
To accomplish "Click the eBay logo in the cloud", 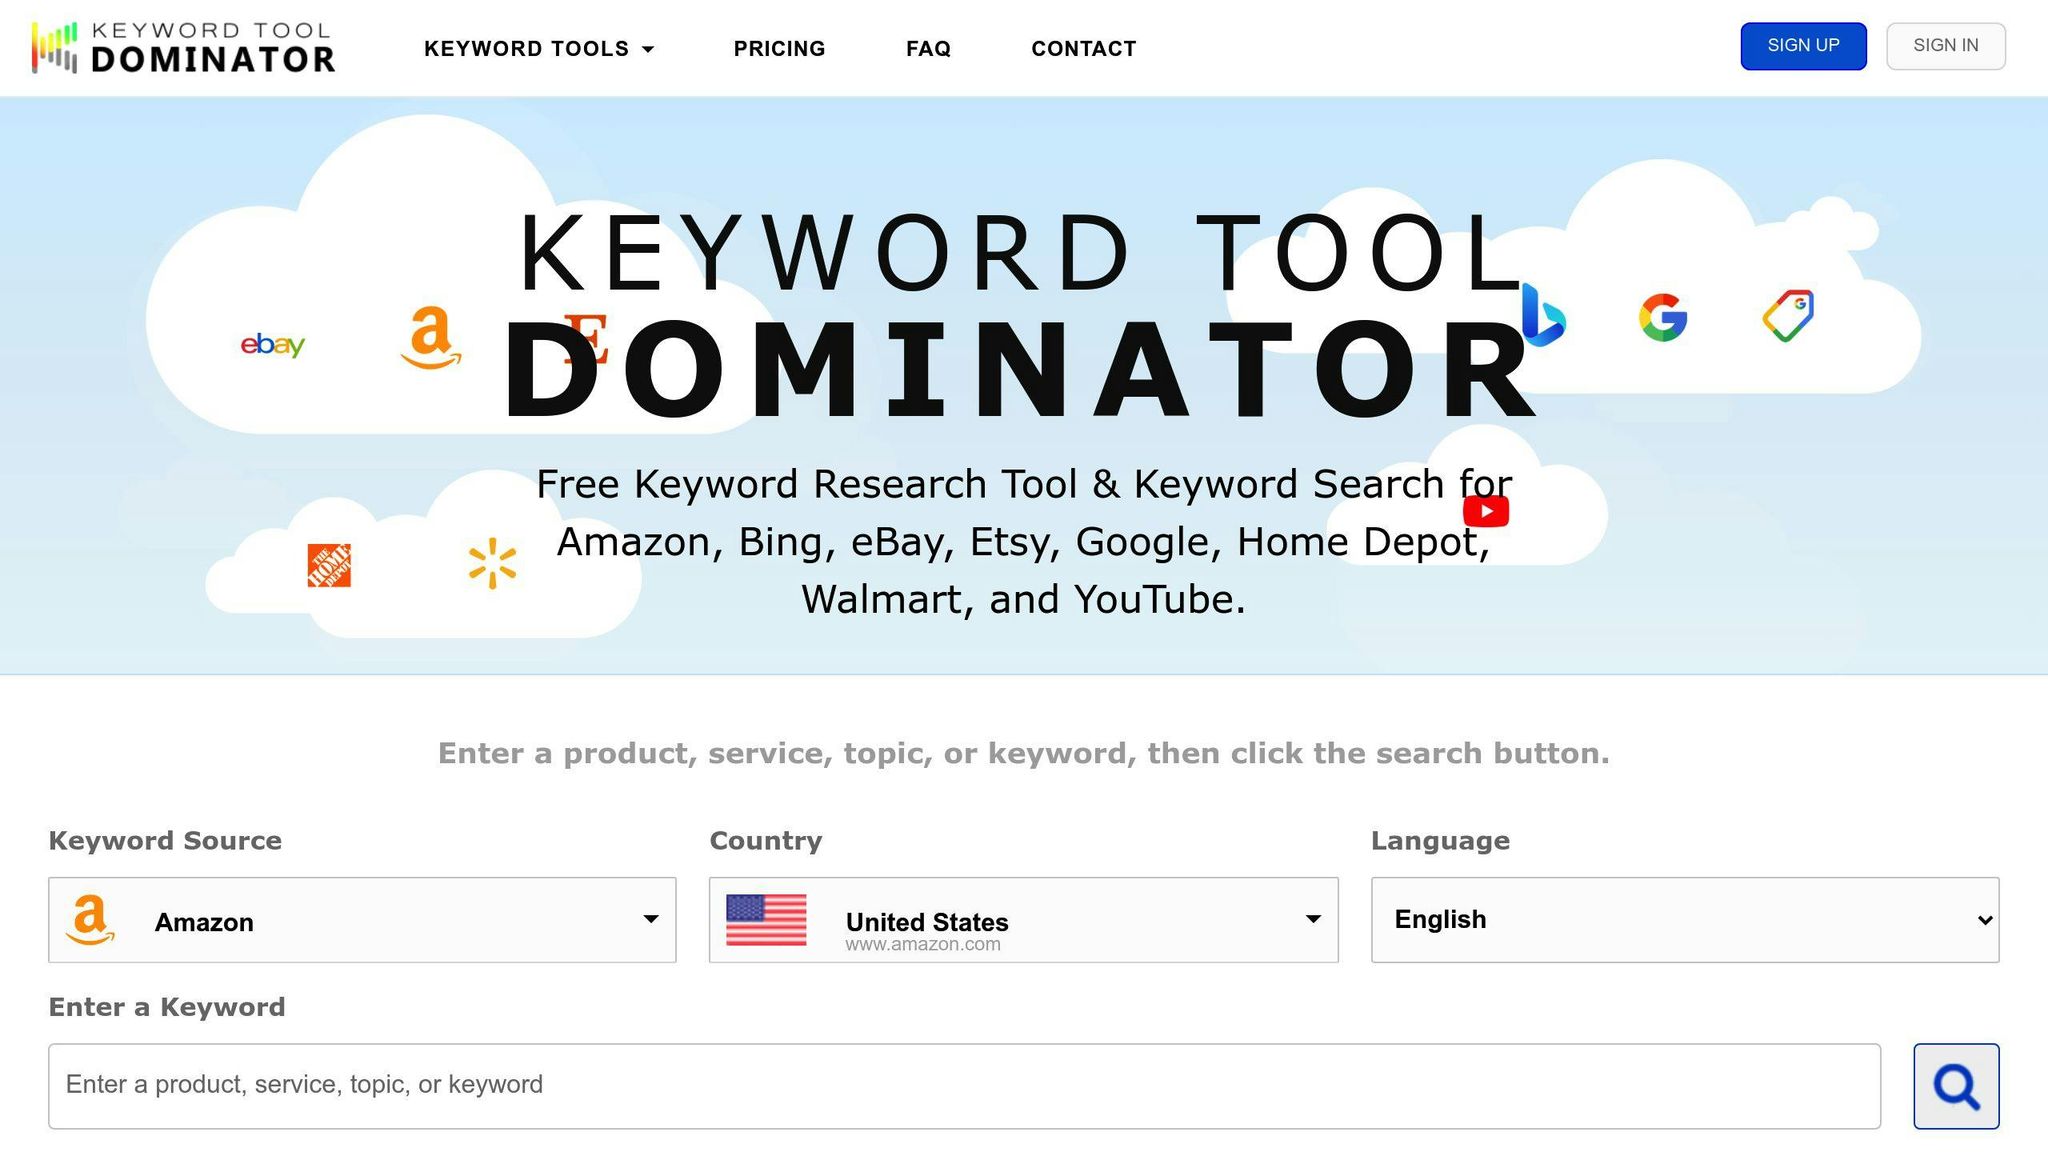I will coord(272,344).
